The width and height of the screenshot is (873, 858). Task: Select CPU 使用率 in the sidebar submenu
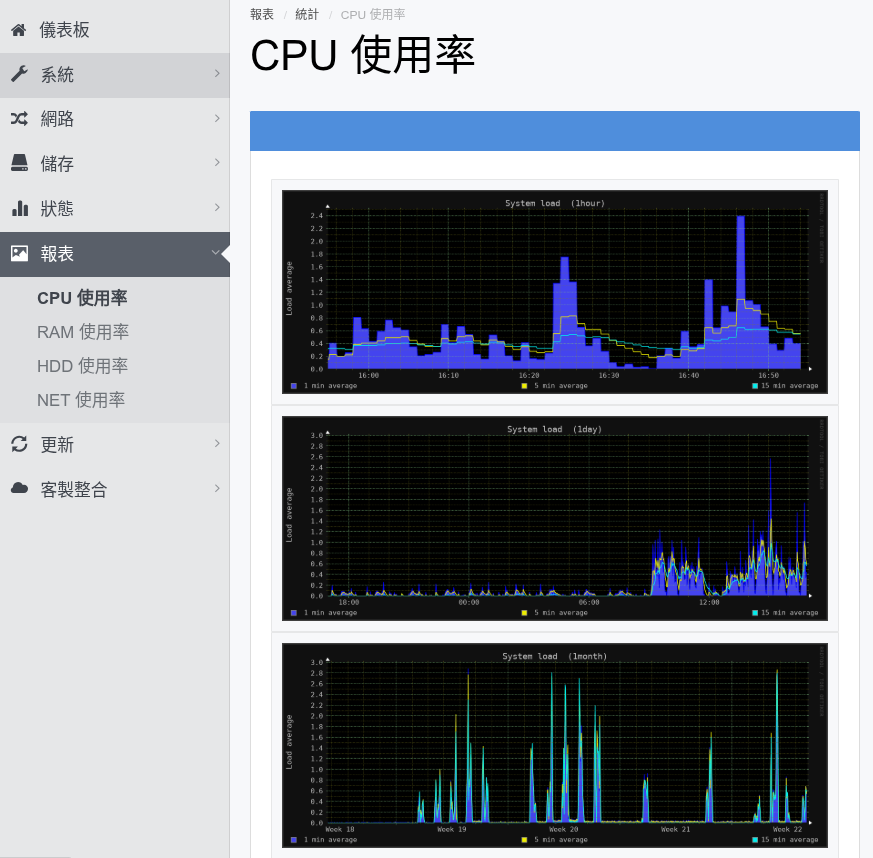[82, 298]
